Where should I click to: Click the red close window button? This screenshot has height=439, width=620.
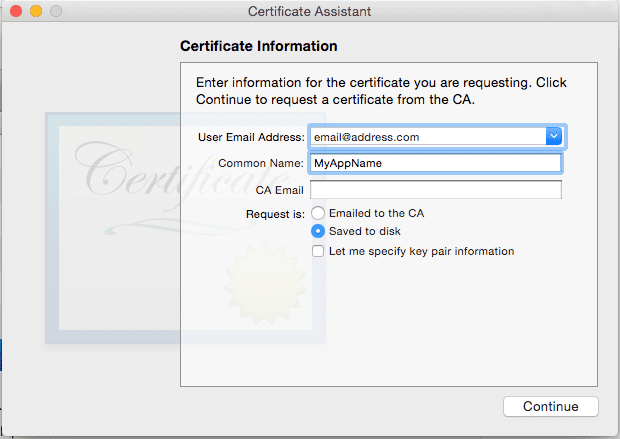[x=15, y=11]
